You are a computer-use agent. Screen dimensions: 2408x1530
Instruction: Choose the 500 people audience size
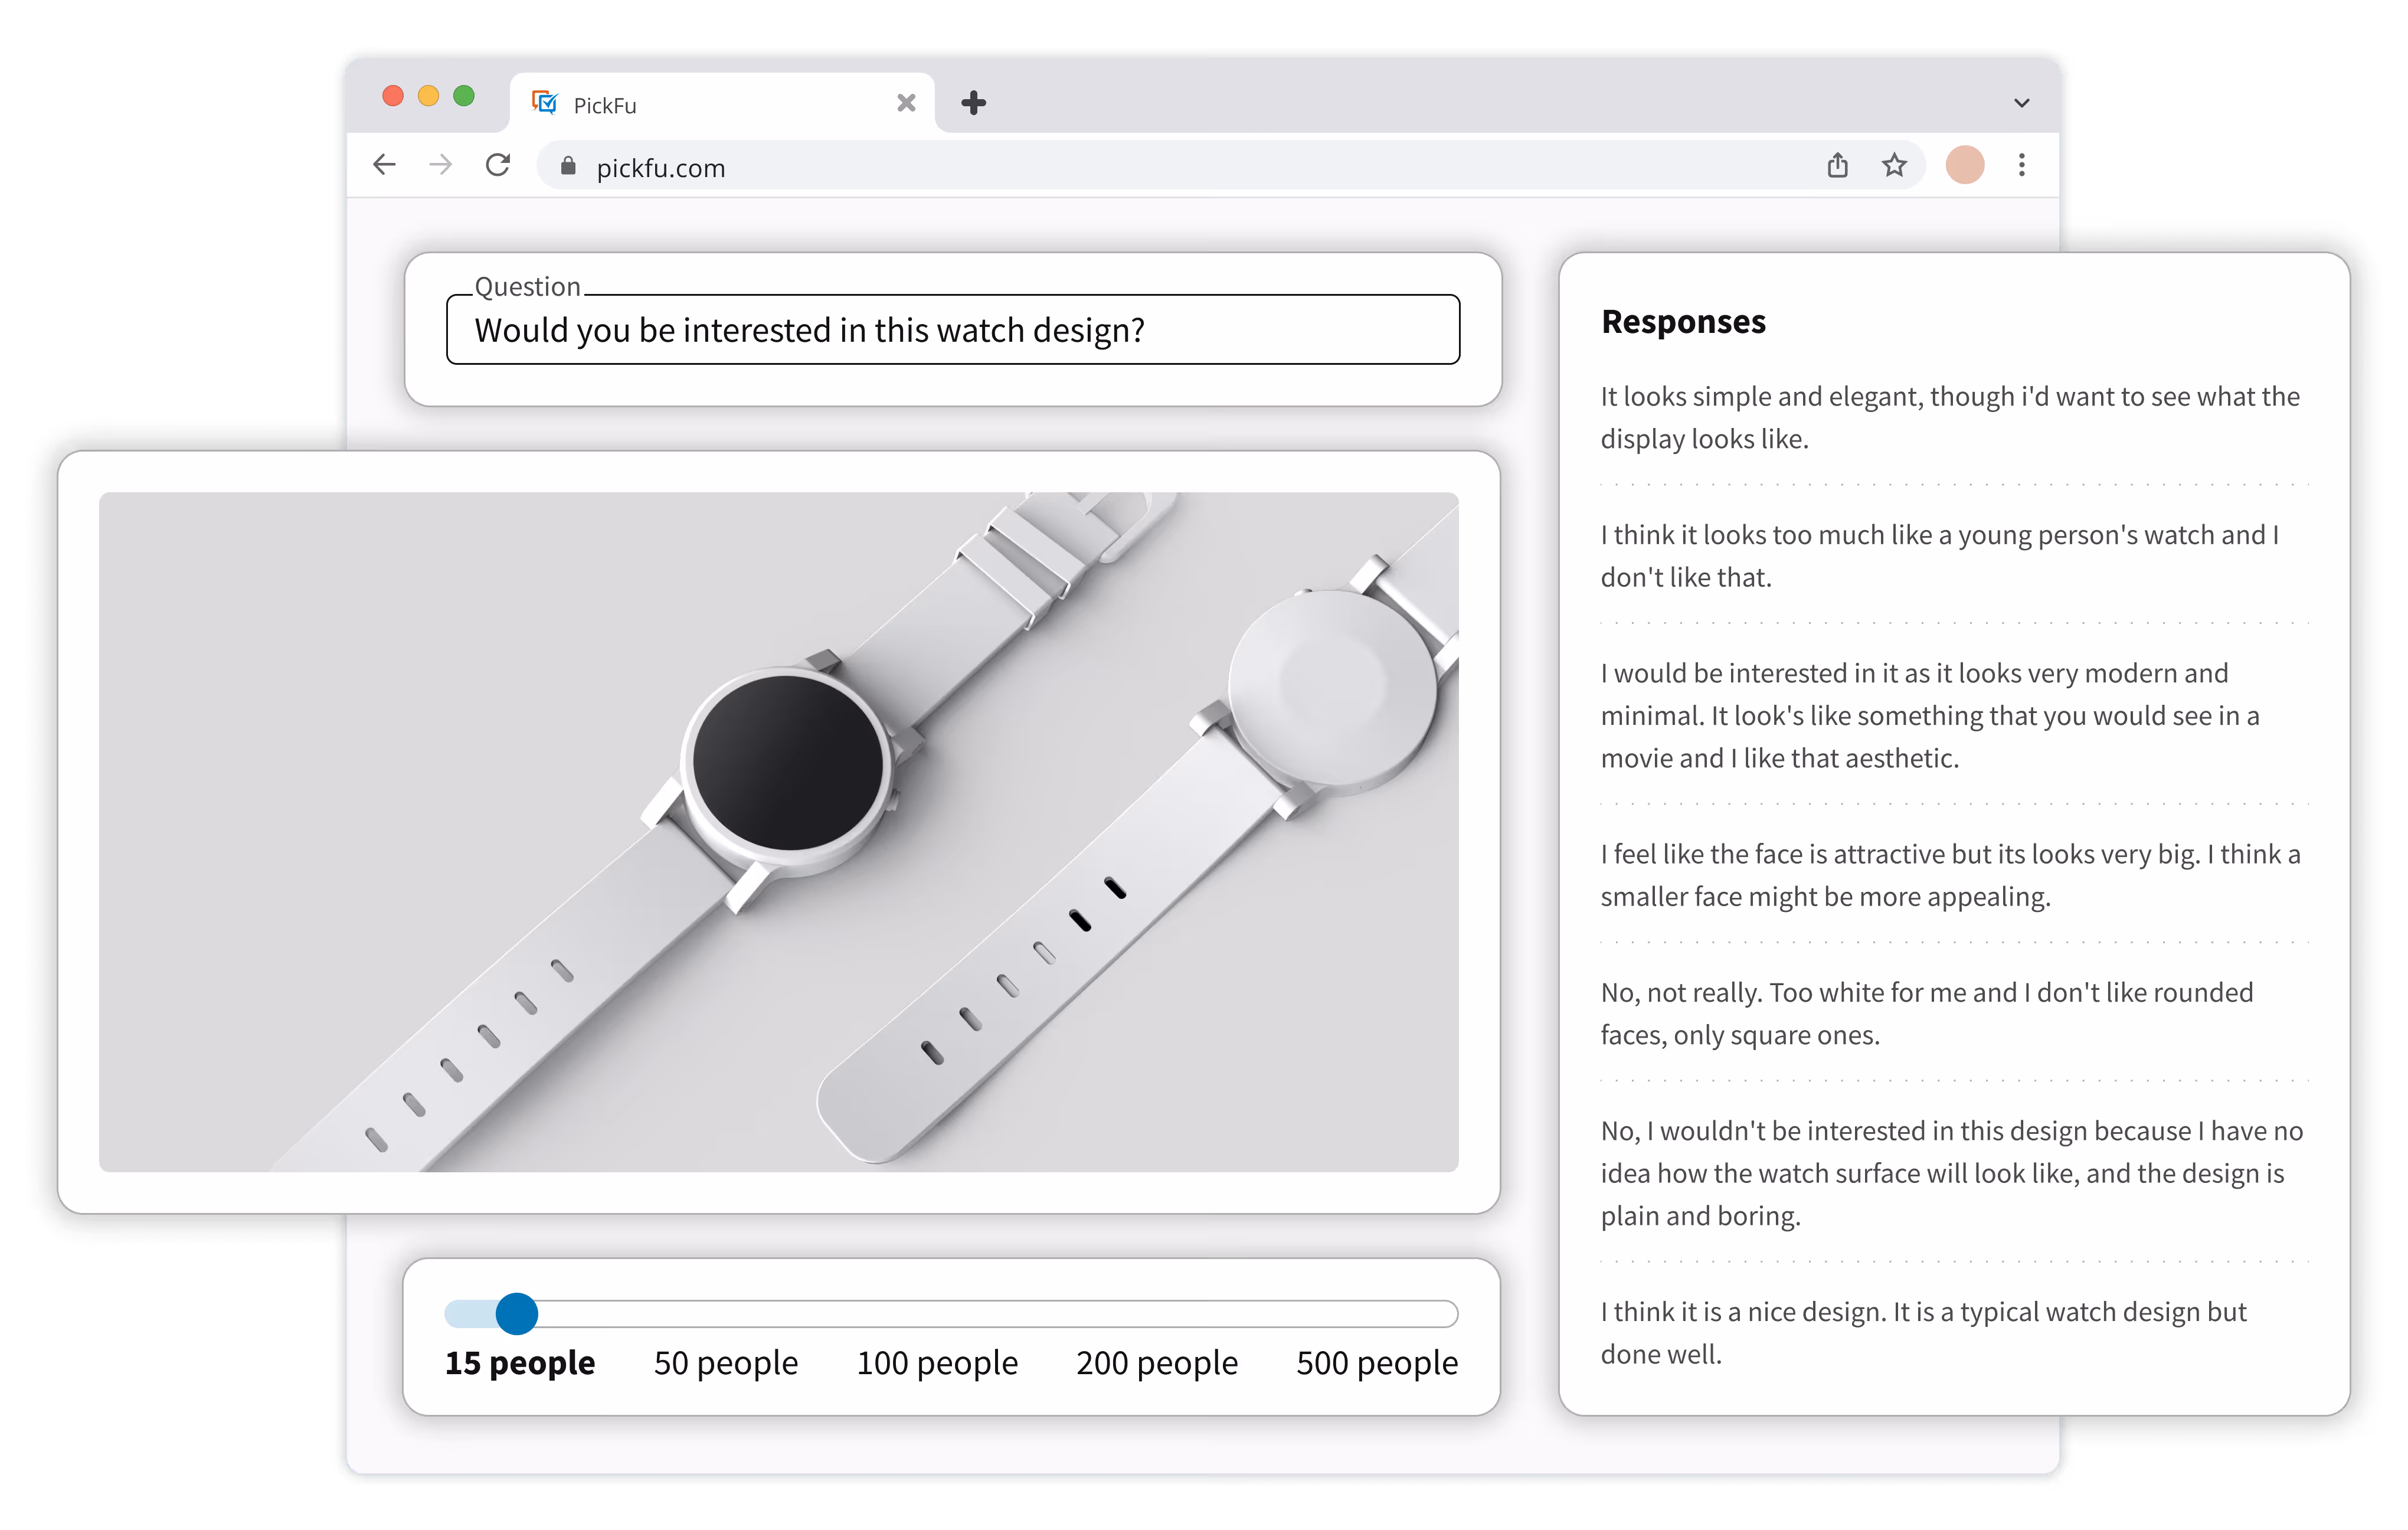click(1377, 1363)
